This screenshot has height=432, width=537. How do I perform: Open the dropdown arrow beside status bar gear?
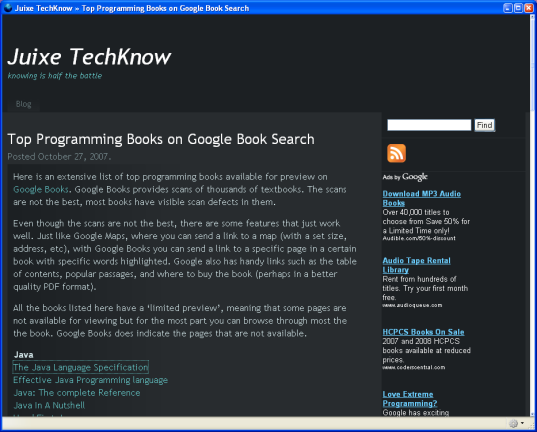522,423
